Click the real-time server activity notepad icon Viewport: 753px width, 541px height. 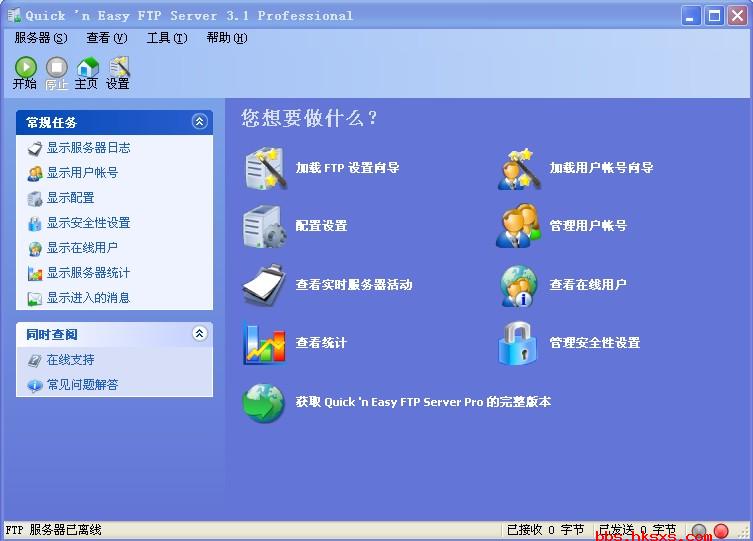[x=264, y=285]
